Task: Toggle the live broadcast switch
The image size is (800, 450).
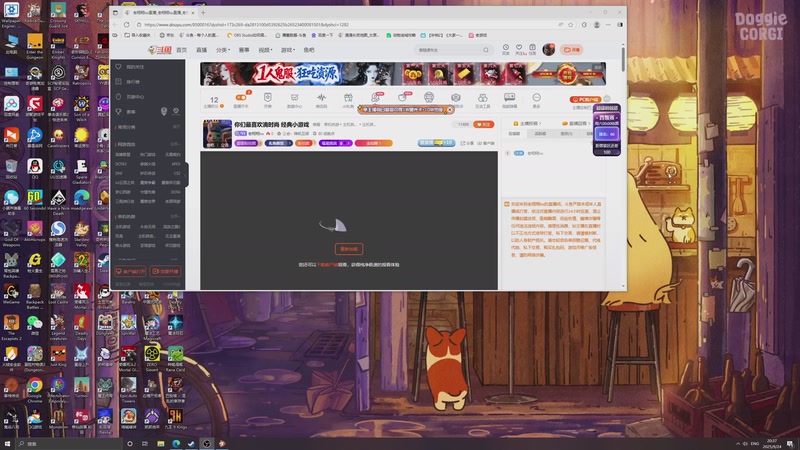Action: click(241, 97)
